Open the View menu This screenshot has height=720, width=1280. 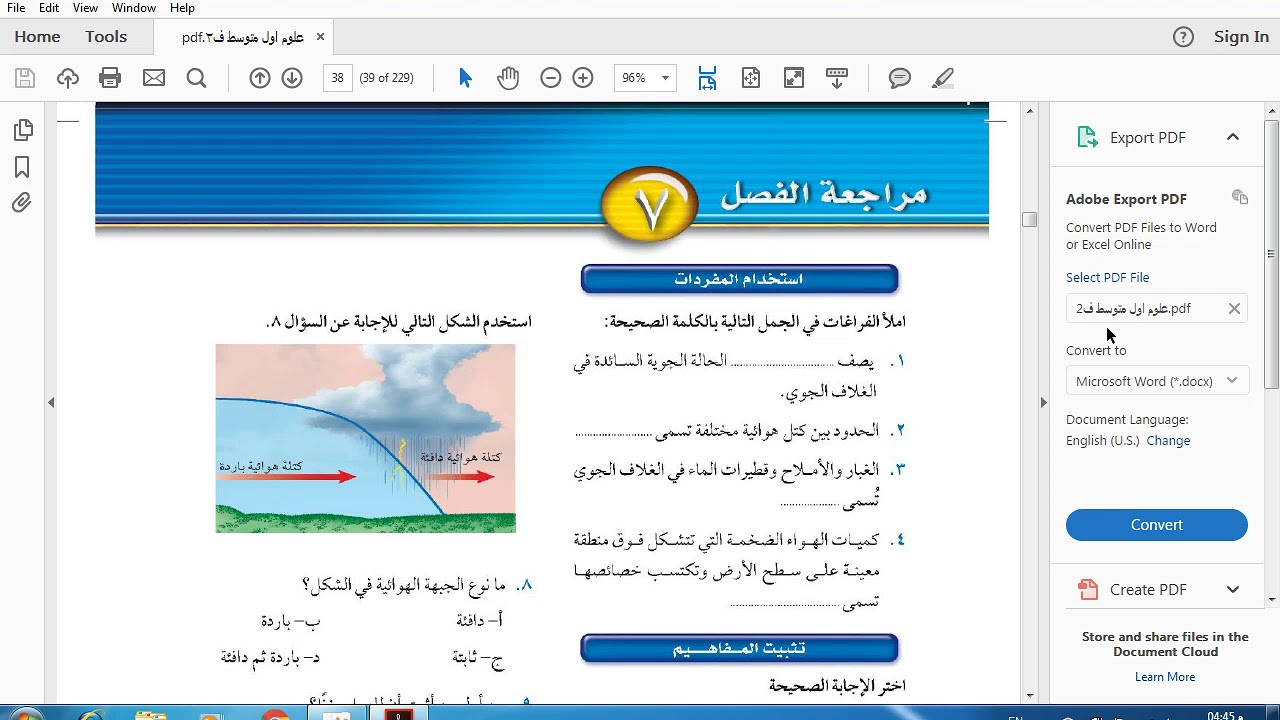[85, 8]
